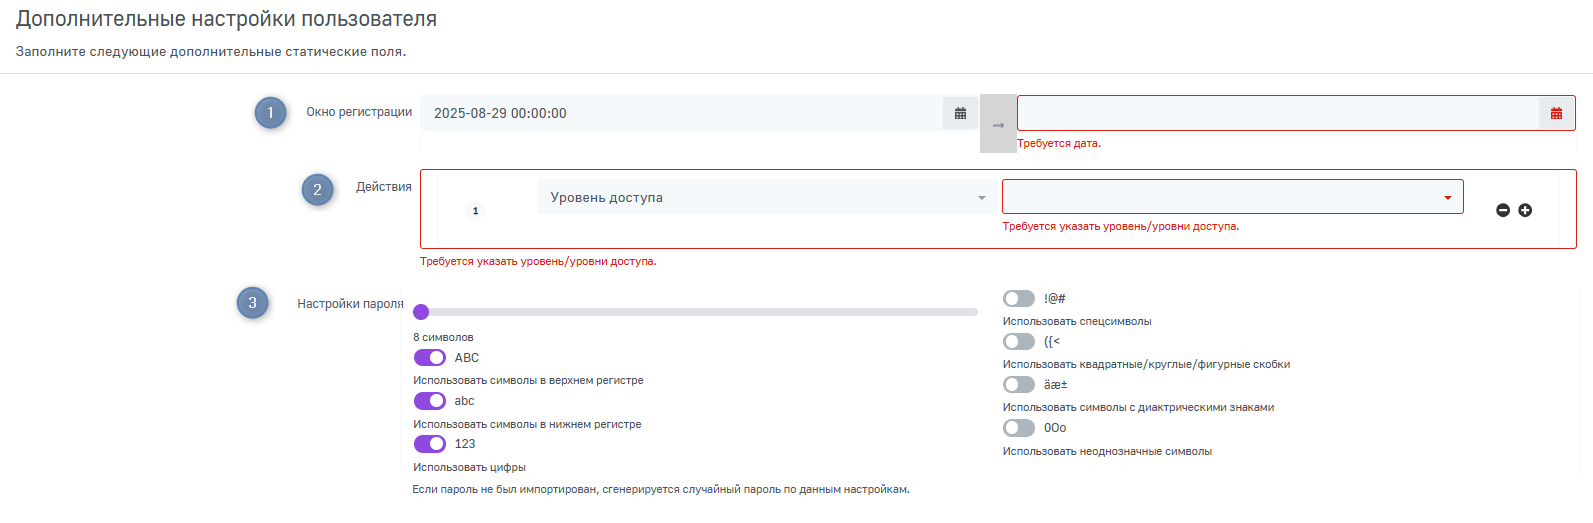Enable ambiguous characters 0Oo toggle
Screen dimensions: 1593x523
point(1019,428)
